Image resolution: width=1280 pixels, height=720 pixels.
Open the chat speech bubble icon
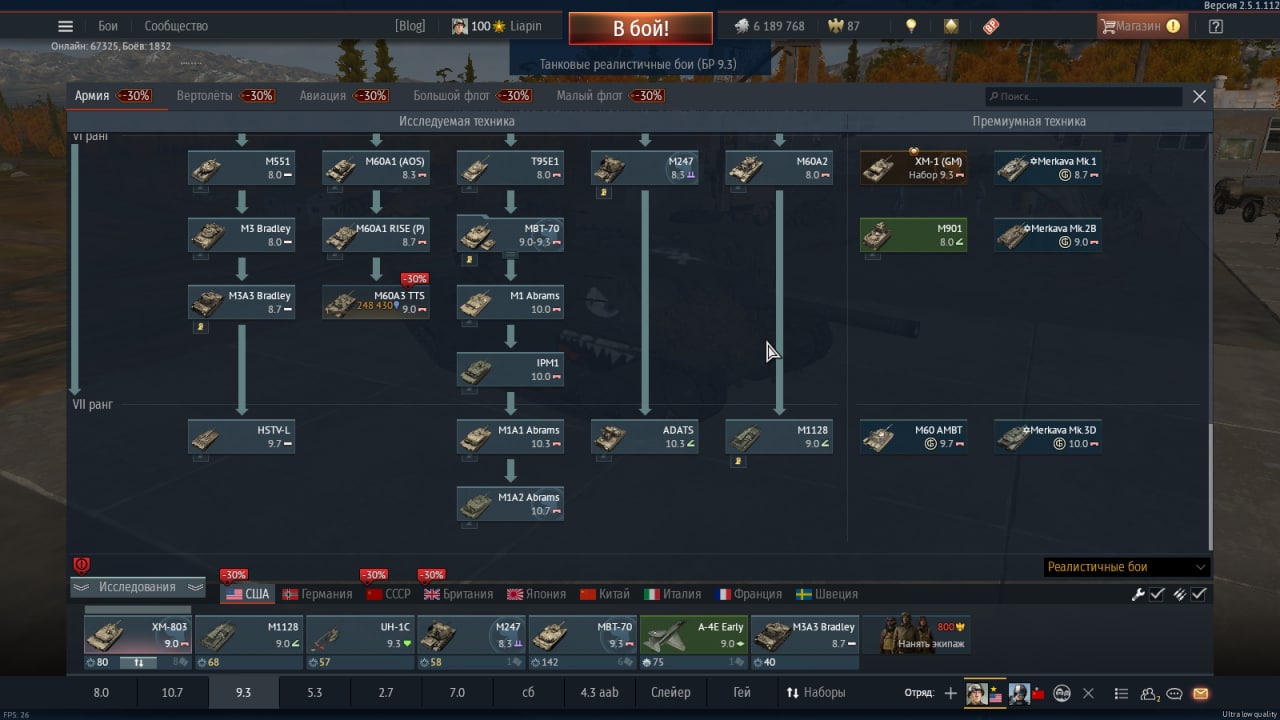pyautogui.click(x=1175, y=693)
